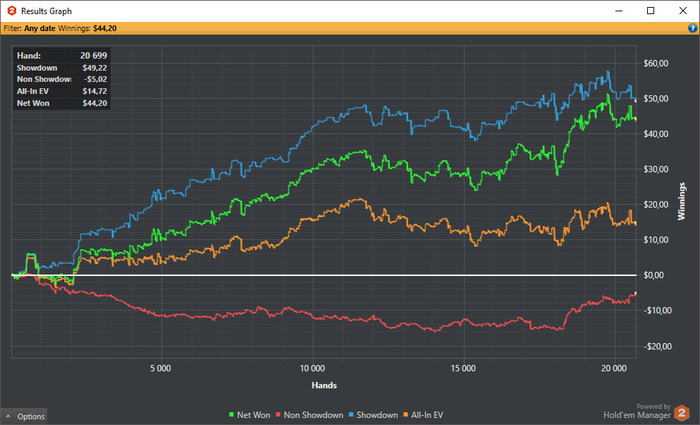The image size is (700, 425).
Task: Click the $20,00 axis label
Action: 656,204
